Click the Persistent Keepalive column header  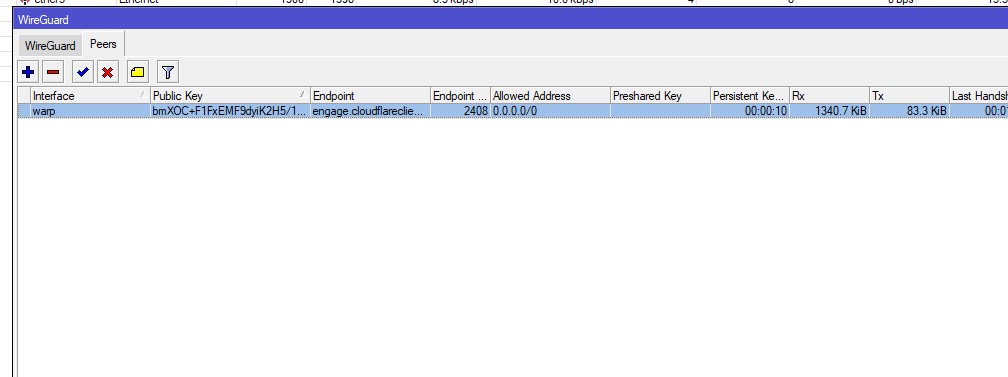750,96
